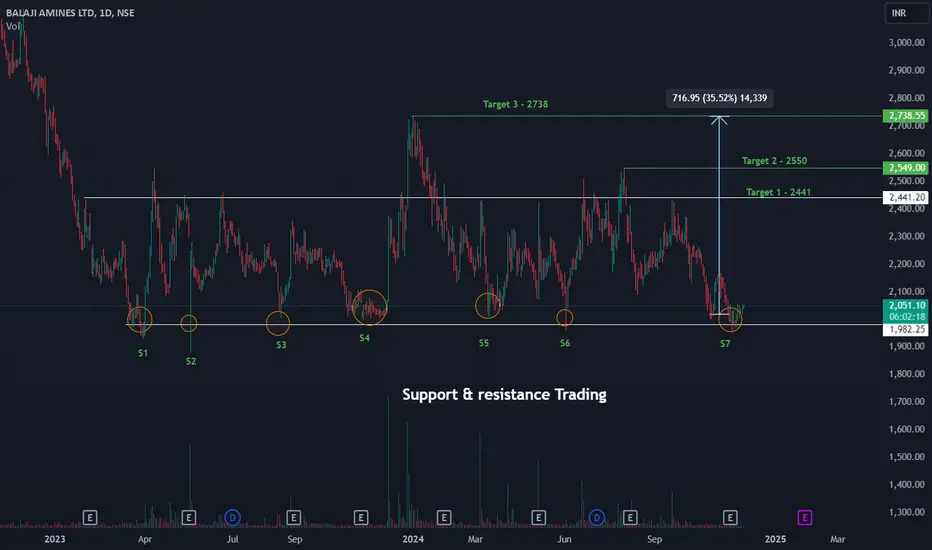The height and width of the screenshot is (550, 932).
Task: Select the 2,441.20 resistance price label
Action: click(x=906, y=197)
